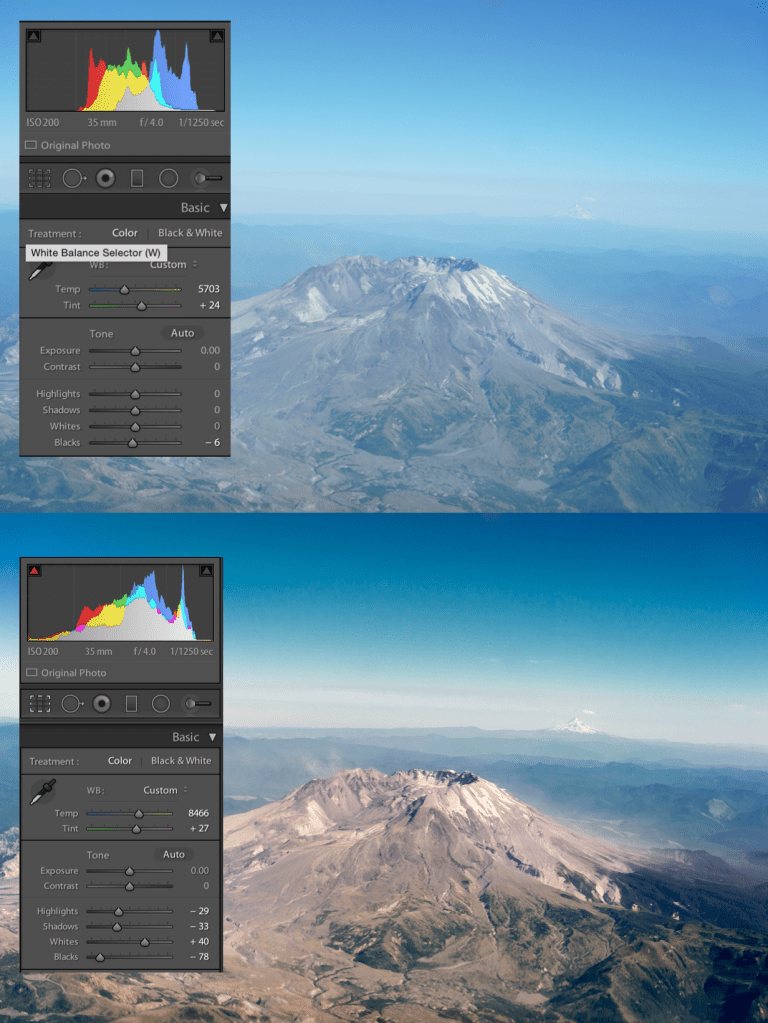This screenshot has width=768, height=1023.
Task: Toggle shadow clipping indicator on upper histogram
Action: [33, 36]
